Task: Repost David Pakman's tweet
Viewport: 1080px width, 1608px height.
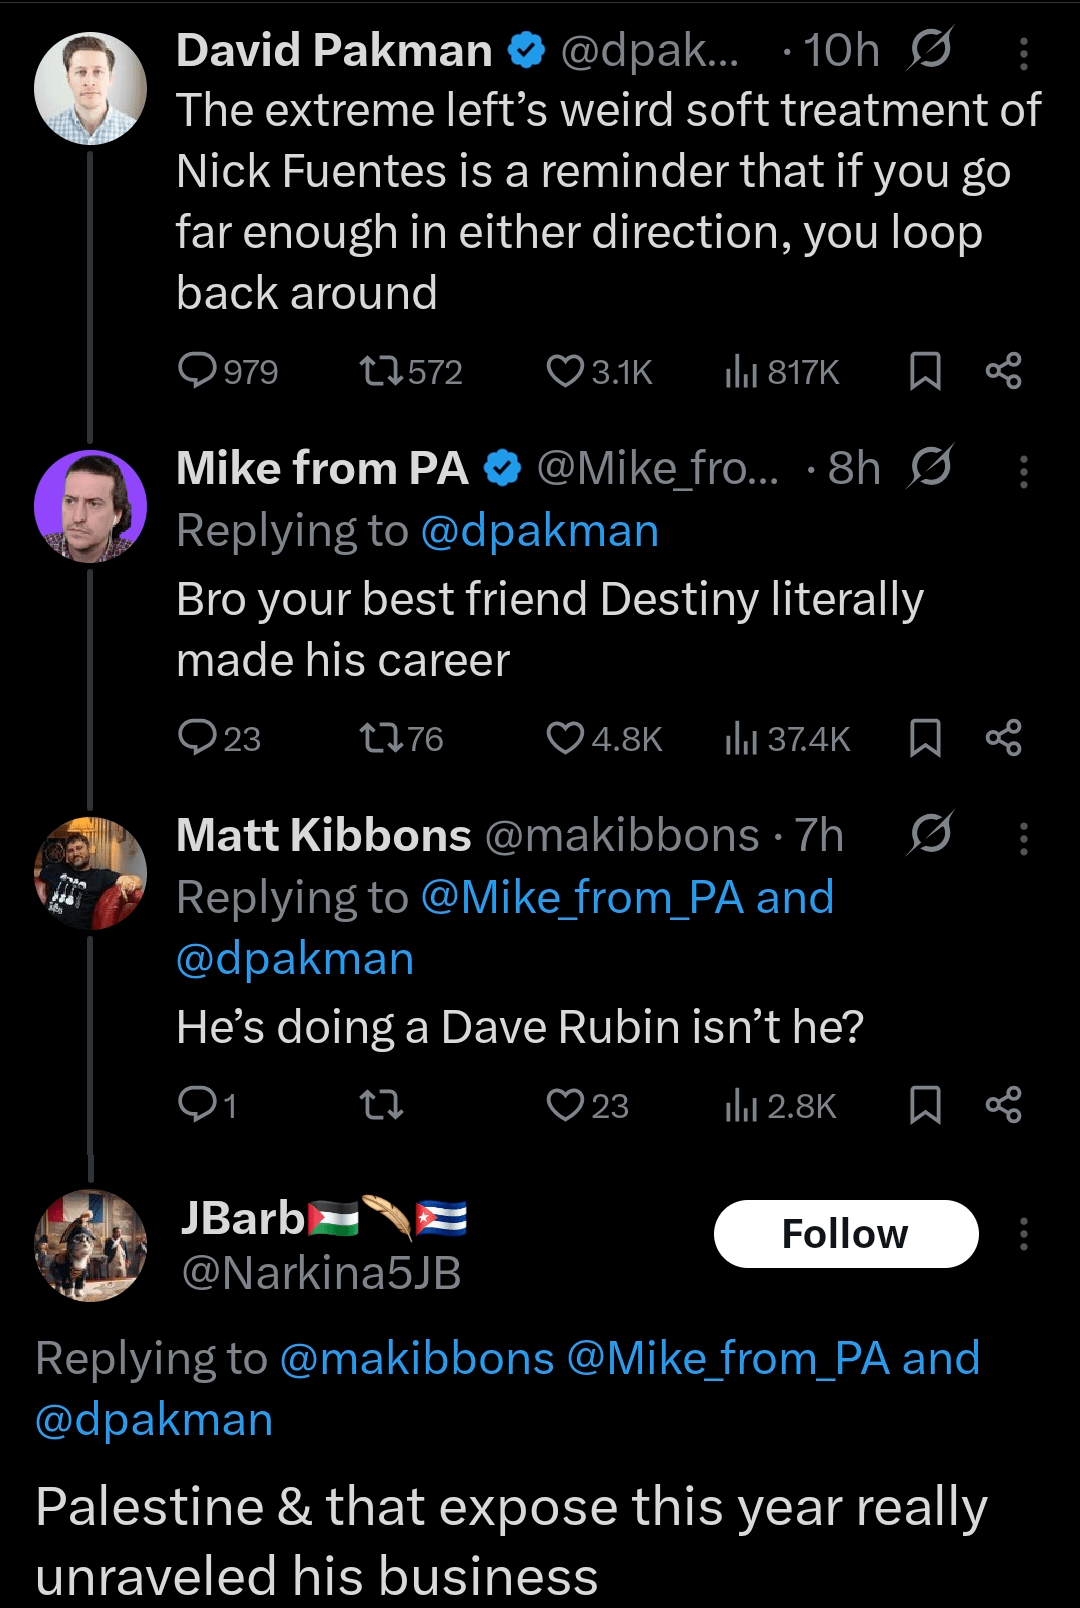Action: click(x=381, y=372)
